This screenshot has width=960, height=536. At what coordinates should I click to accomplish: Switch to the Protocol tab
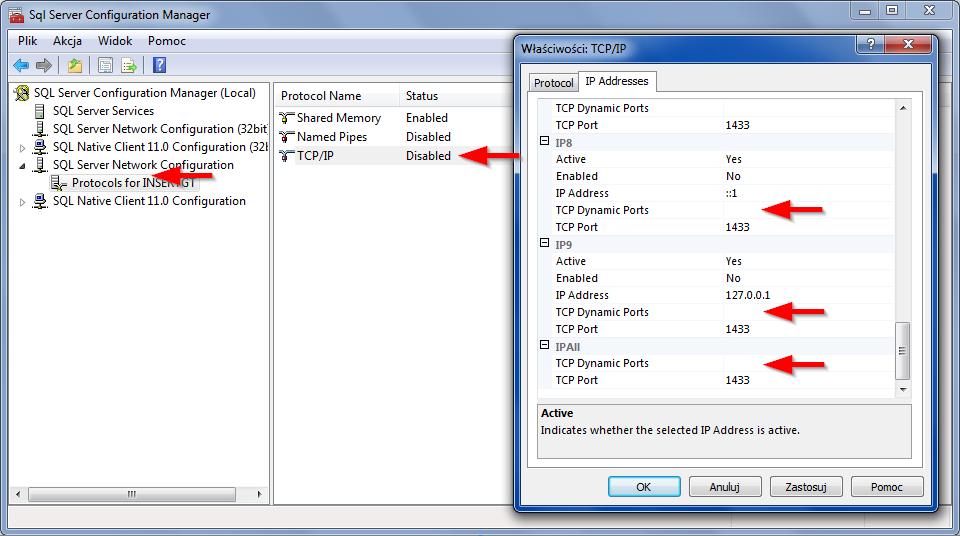tap(553, 83)
